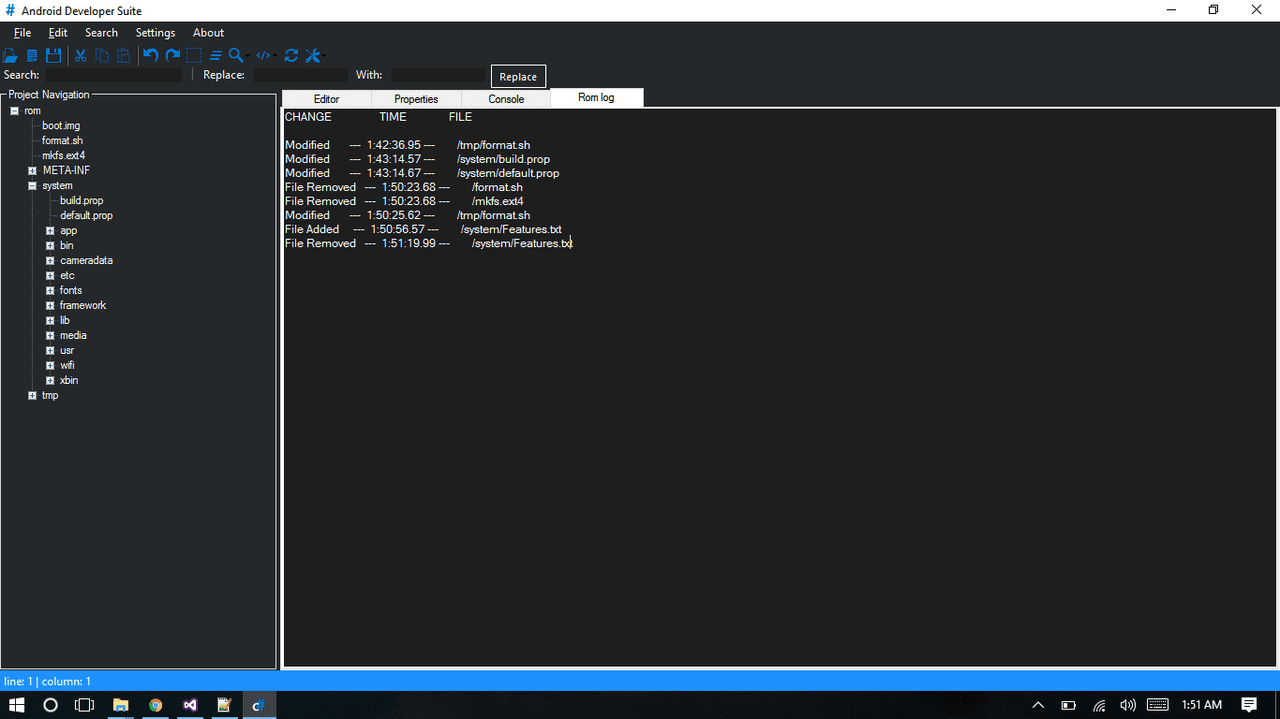Viewport: 1280px width, 719px height.
Task: Expand the META-INF folder node
Action: 32,171
